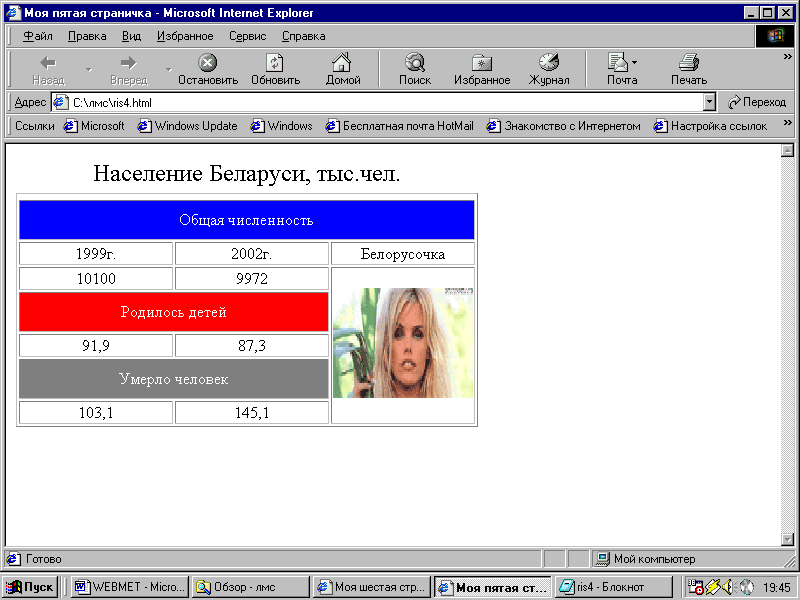The height and width of the screenshot is (600, 800).
Task: Click the task scheduler icon in system tray
Action: 695,587
